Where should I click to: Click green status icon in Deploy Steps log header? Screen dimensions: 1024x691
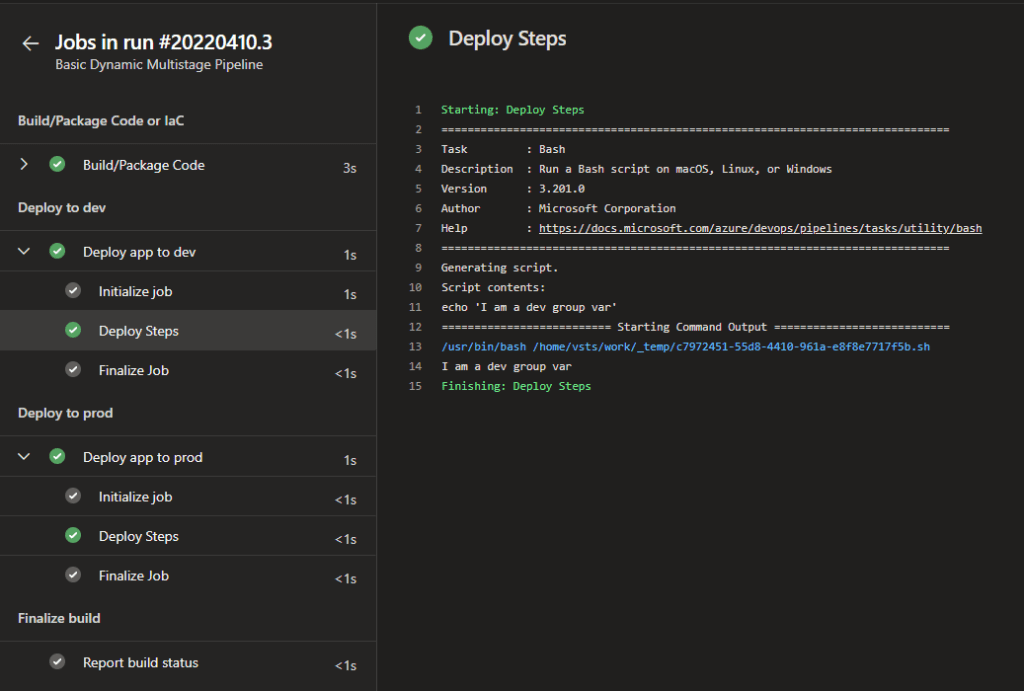click(421, 38)
